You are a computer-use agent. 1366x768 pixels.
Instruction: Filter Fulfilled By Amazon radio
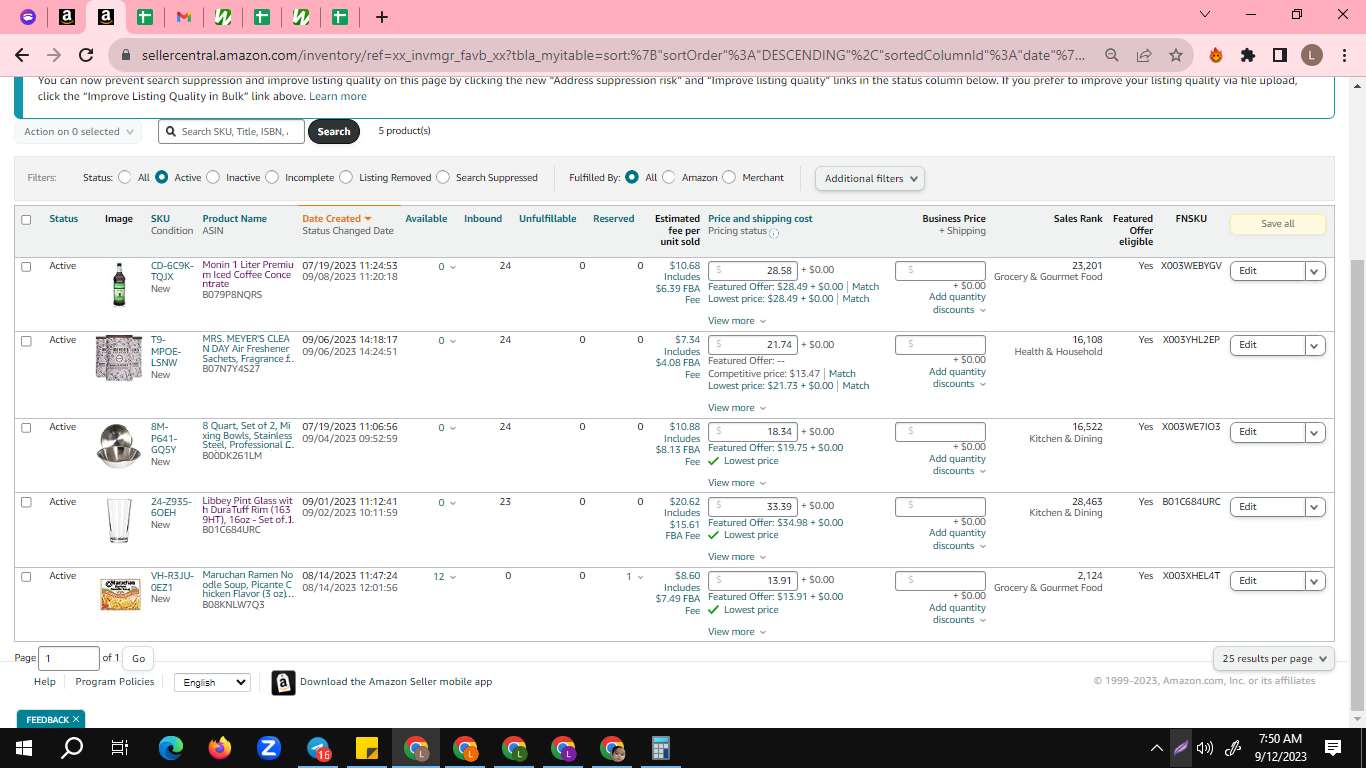(669, 177)
